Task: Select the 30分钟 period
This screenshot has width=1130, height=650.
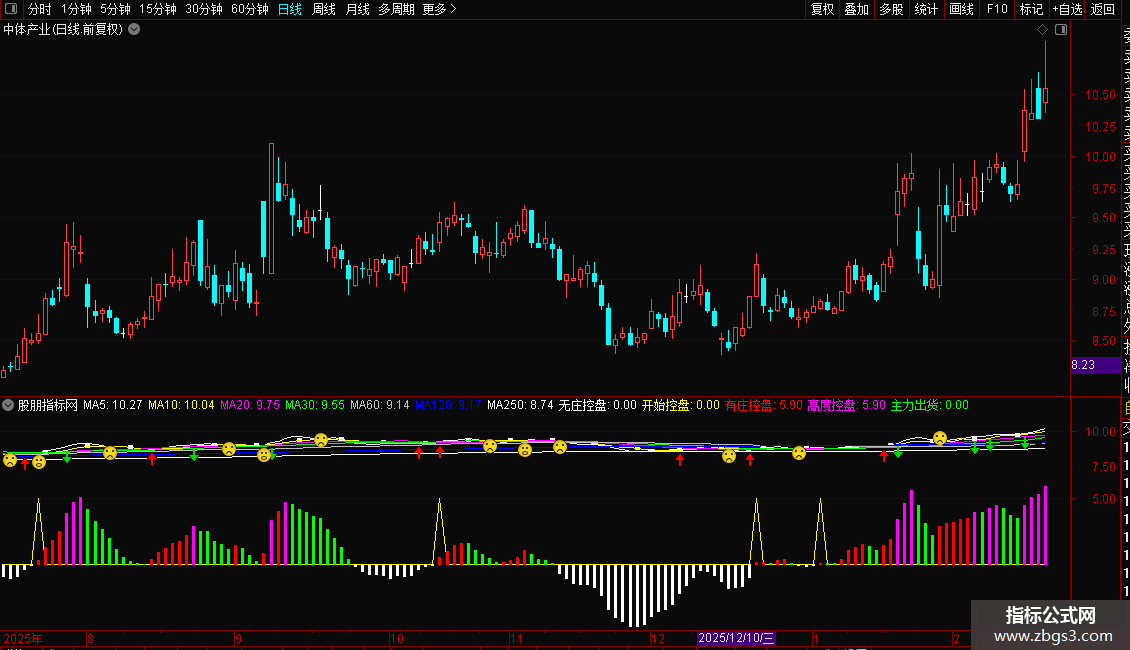Action: [x=204, y=9]
